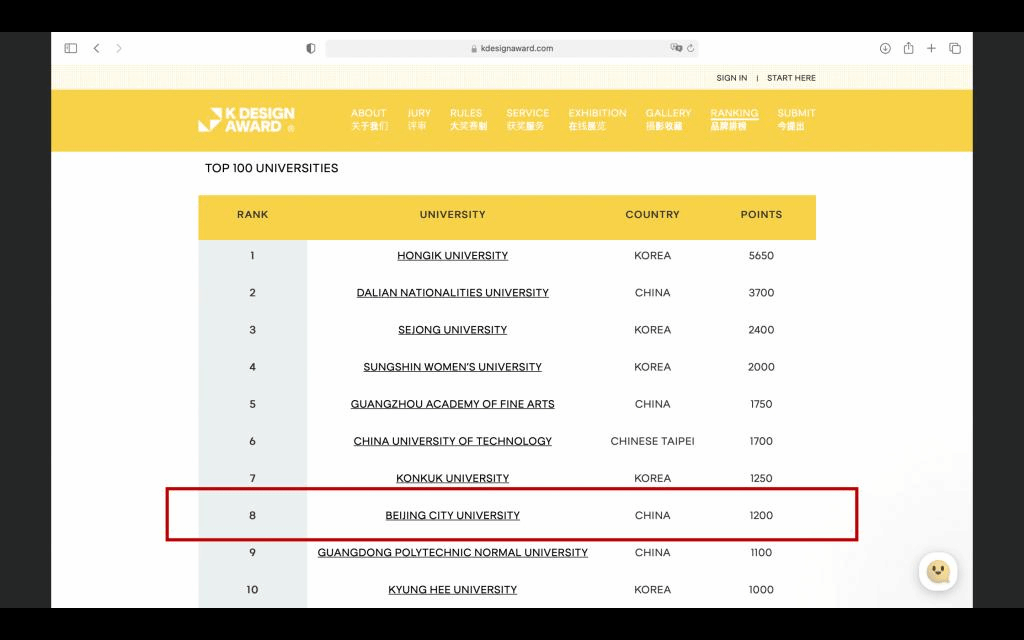Reload the page with refresh icon
Viewport: 1024px width, 640px height.
[x=691, y=48]
